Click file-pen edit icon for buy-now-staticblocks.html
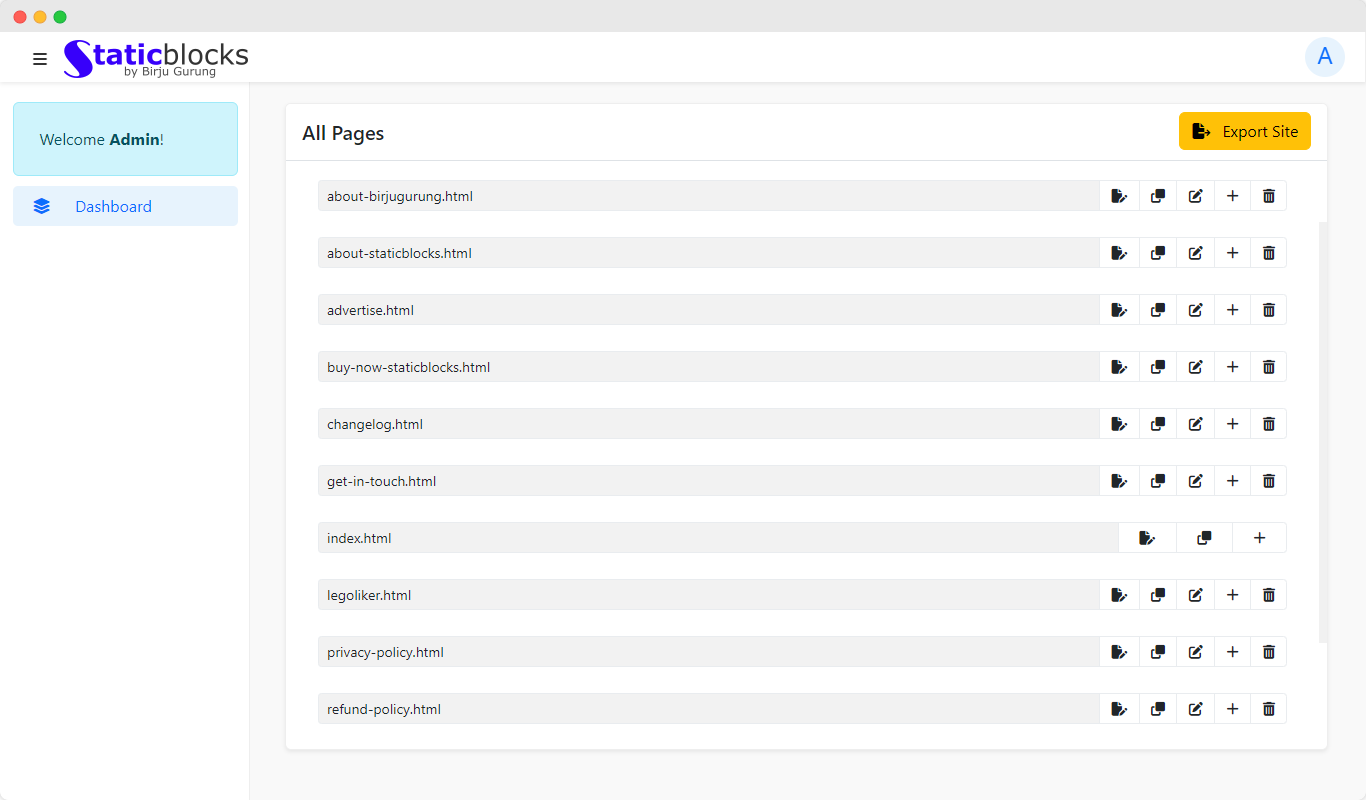Image resolution: width=1366 pixels, height=800 pixels. [x=1120, y=367]
